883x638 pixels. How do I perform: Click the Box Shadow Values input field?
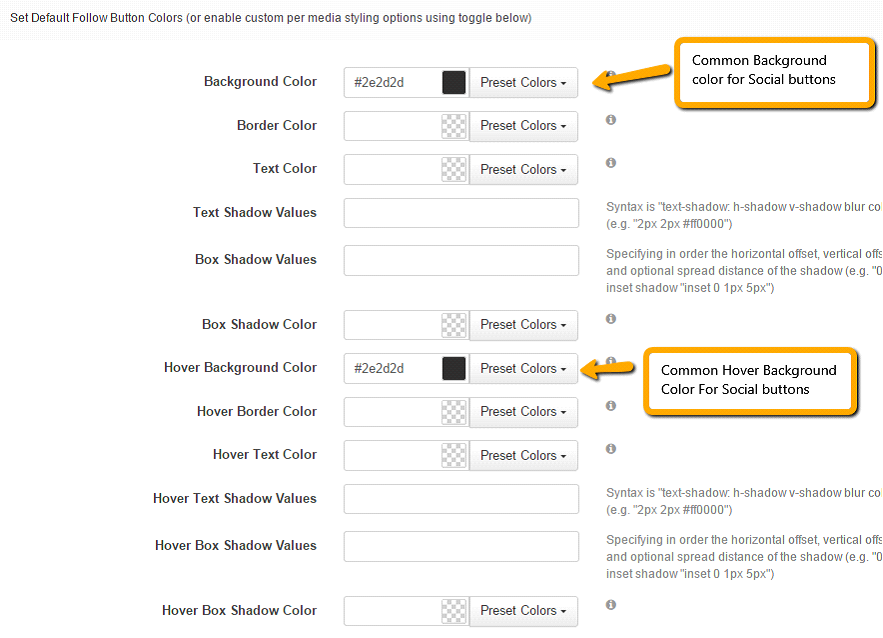click(461, 260)
